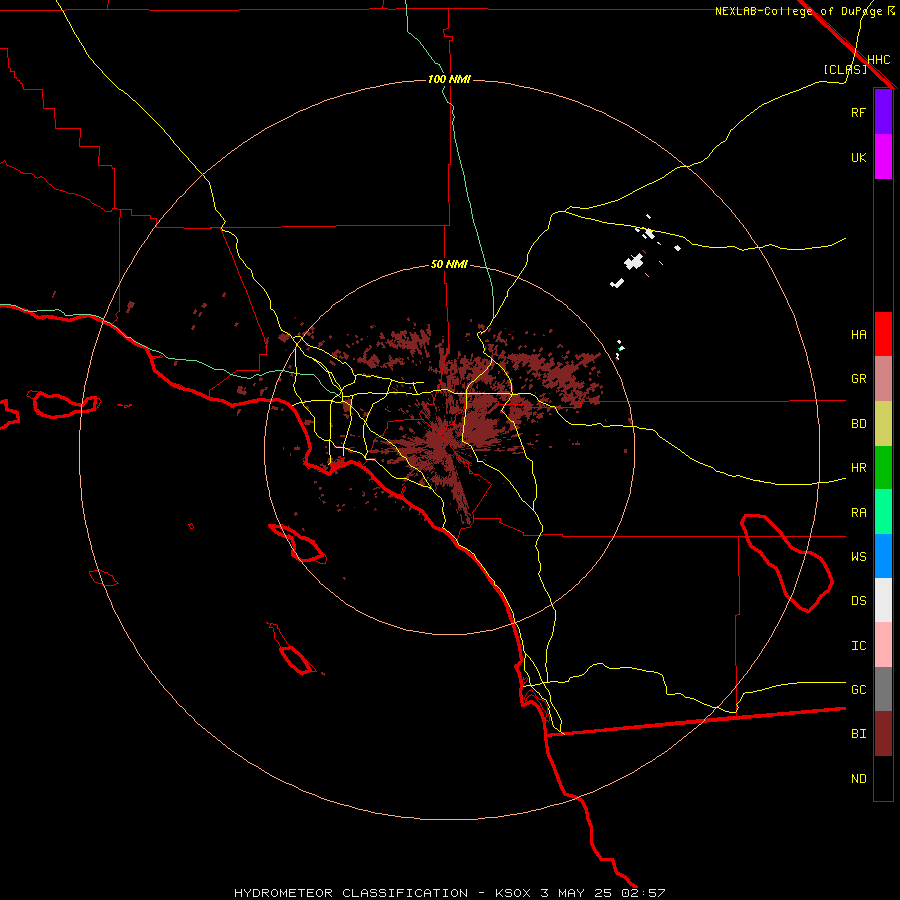
Task: Click the RF purple legend swatch
Action: click(883, 112)
